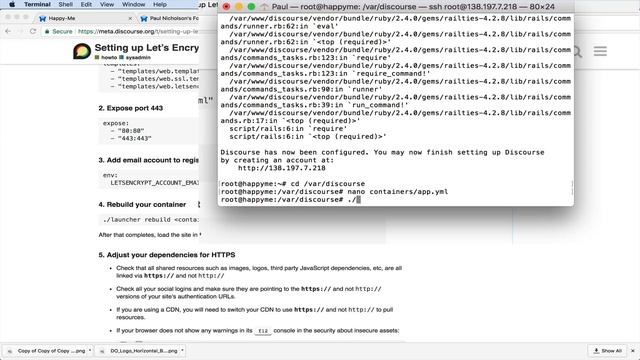Open the Help menu
Image resolution: width=640 pixels, height=360 pixels.
[x=160, y=4]
